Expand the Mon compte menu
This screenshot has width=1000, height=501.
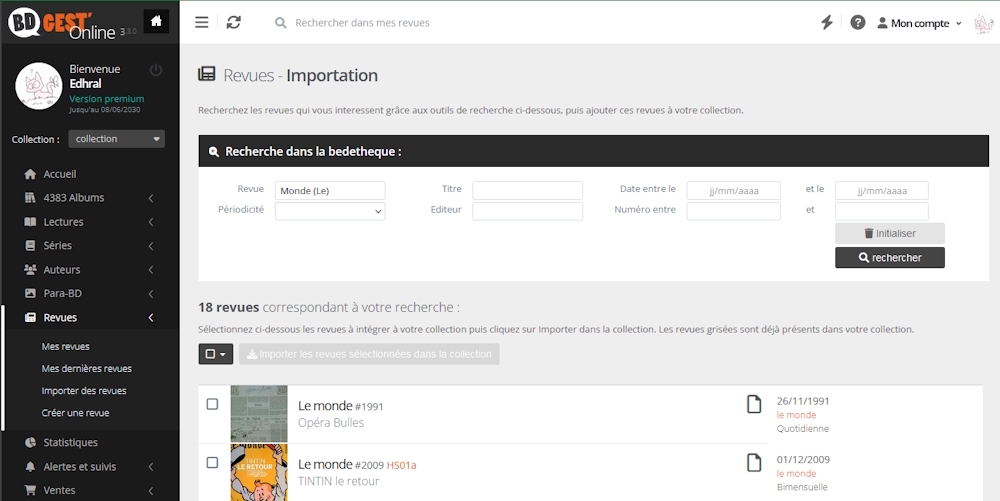point(919,23)
